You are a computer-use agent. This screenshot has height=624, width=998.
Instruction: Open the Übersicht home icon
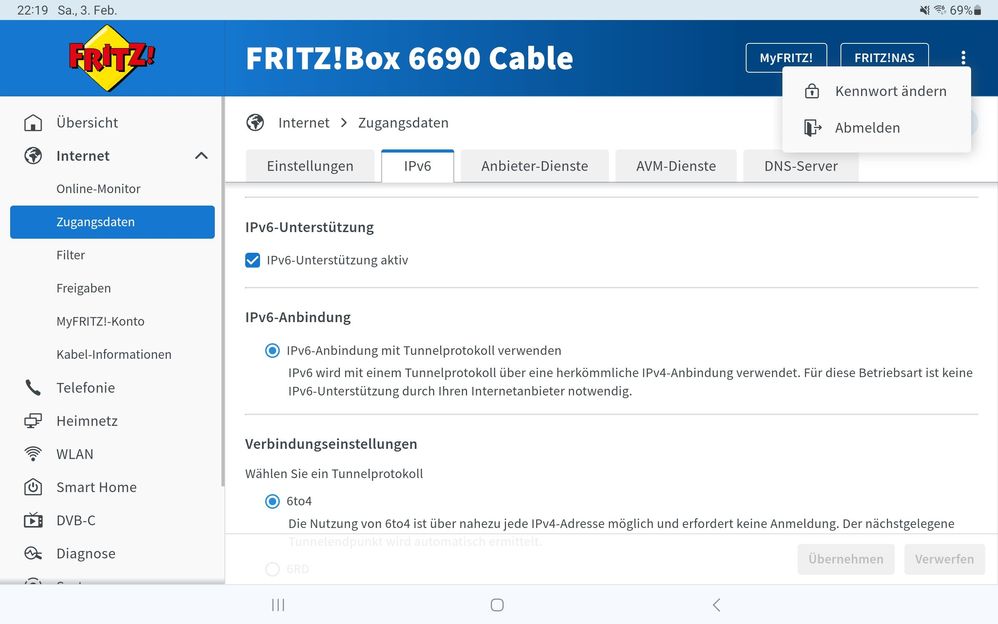coord(34,122)
